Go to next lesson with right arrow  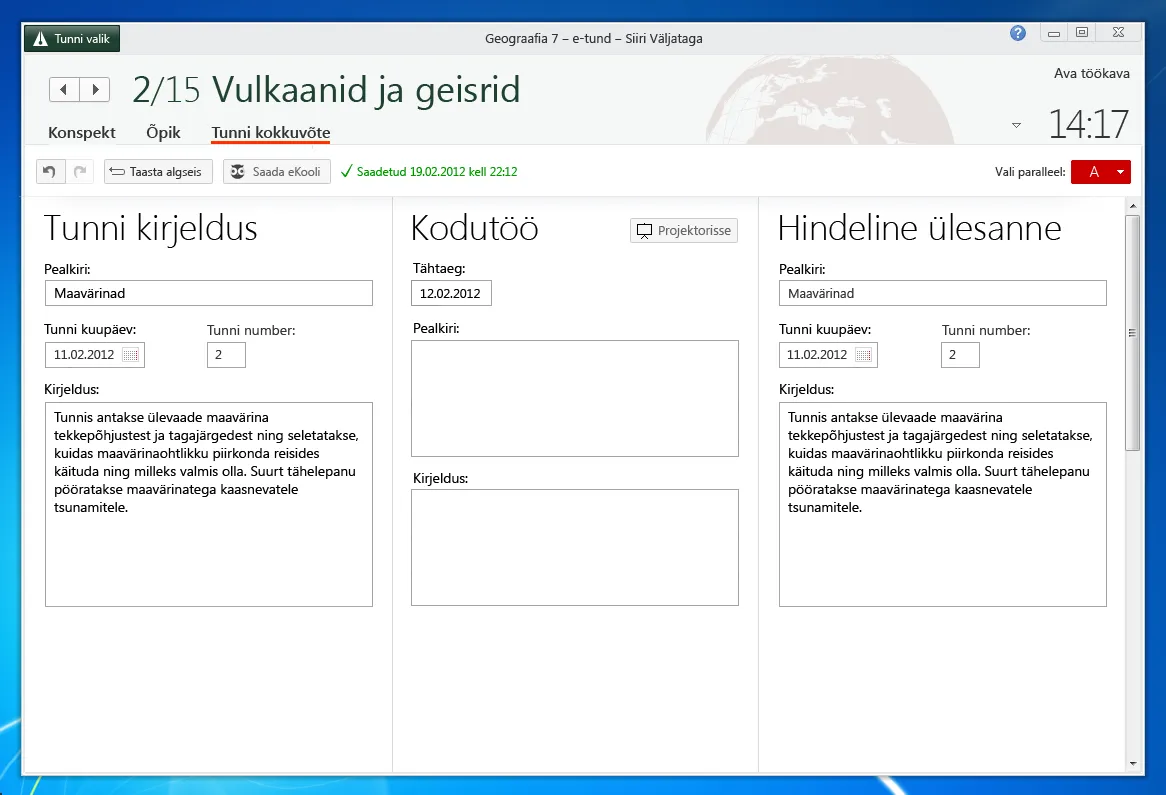(x=95, y=89)
